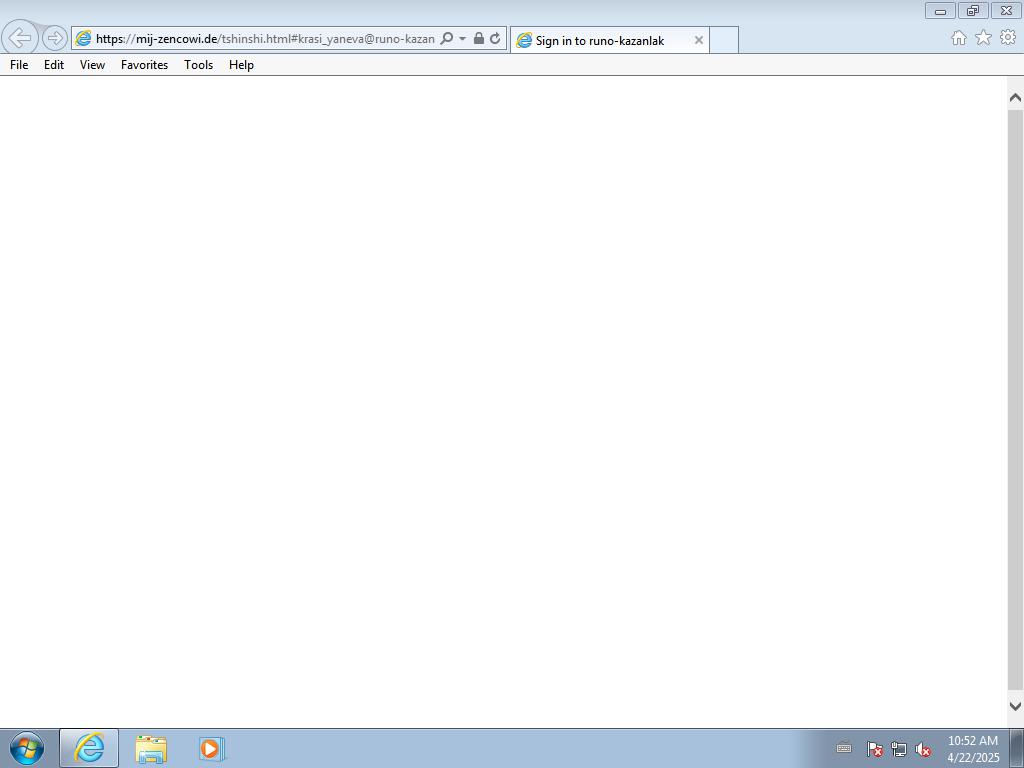
Task: Launch Windows Media Player from taskbar
Action: pyautogui.click(x=212, y=748)
